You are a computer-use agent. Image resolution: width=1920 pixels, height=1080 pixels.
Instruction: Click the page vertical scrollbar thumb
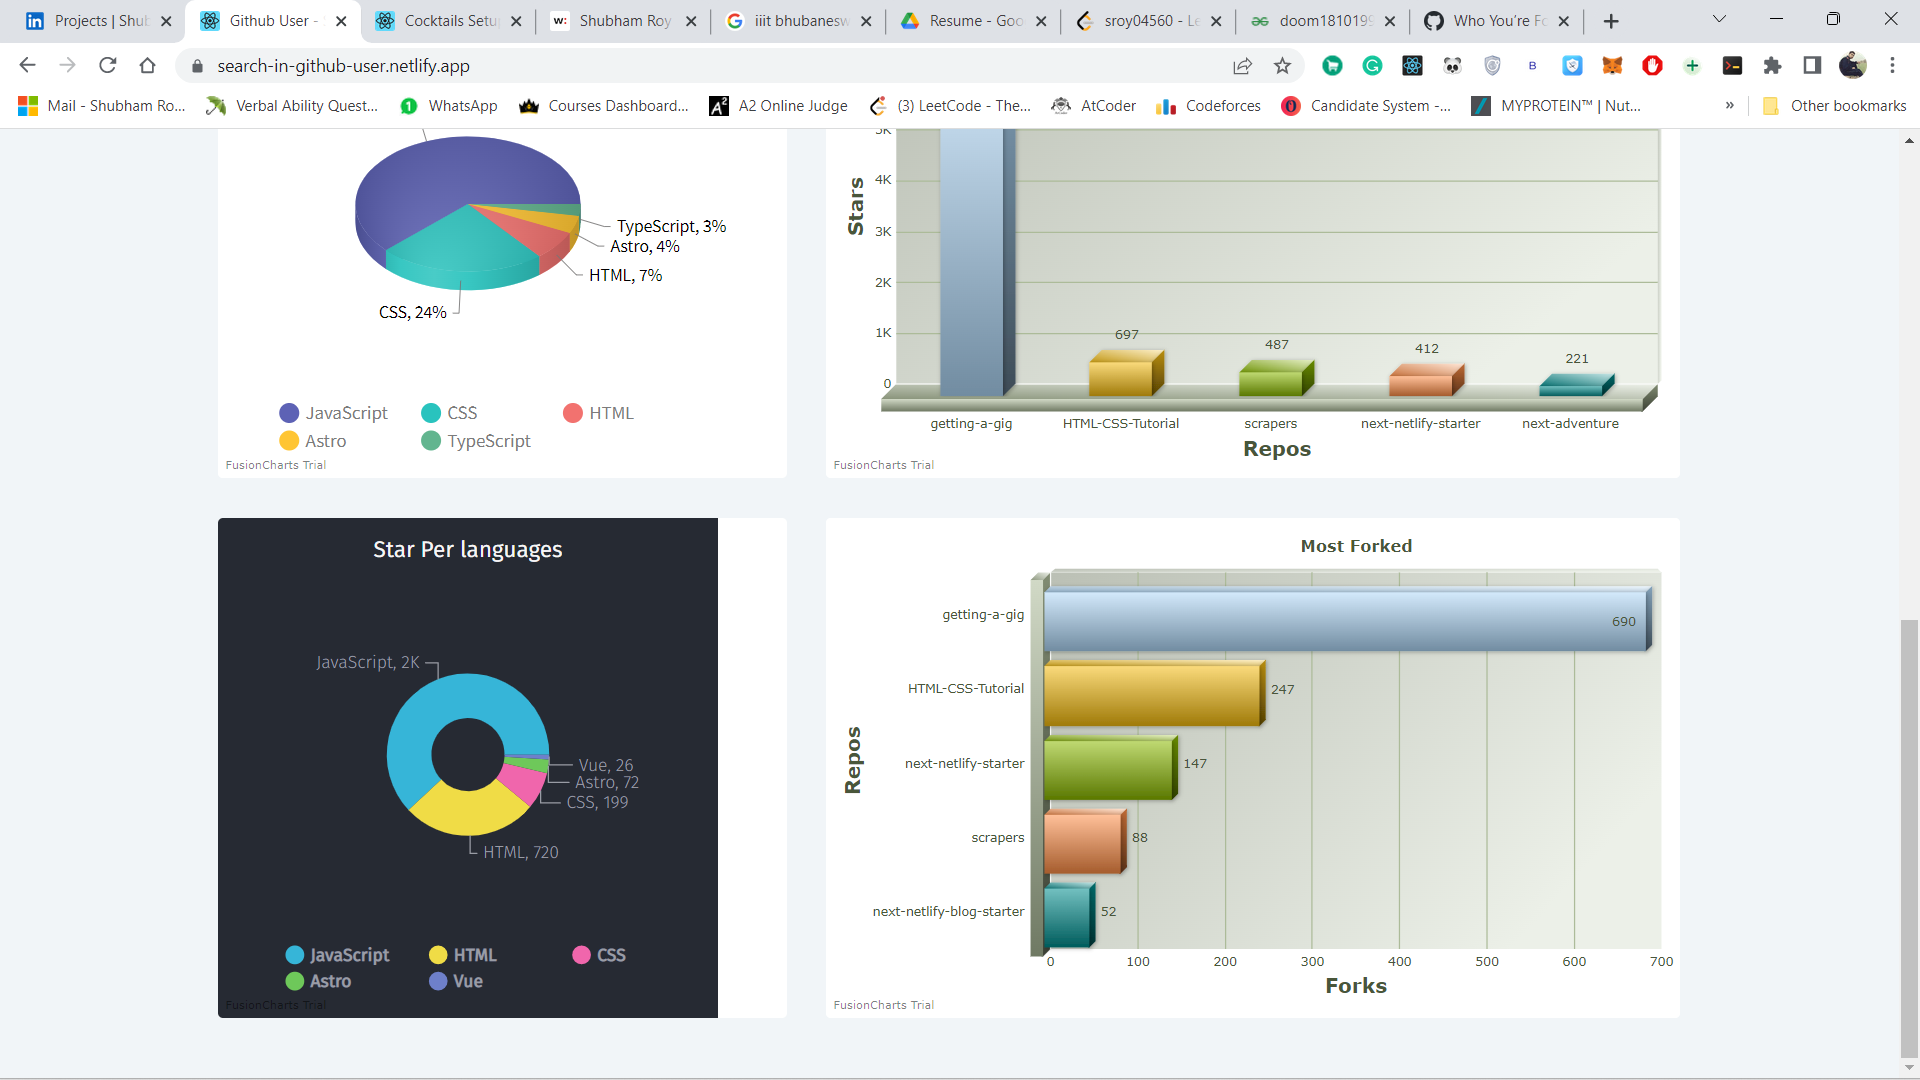pos(1909,838)
